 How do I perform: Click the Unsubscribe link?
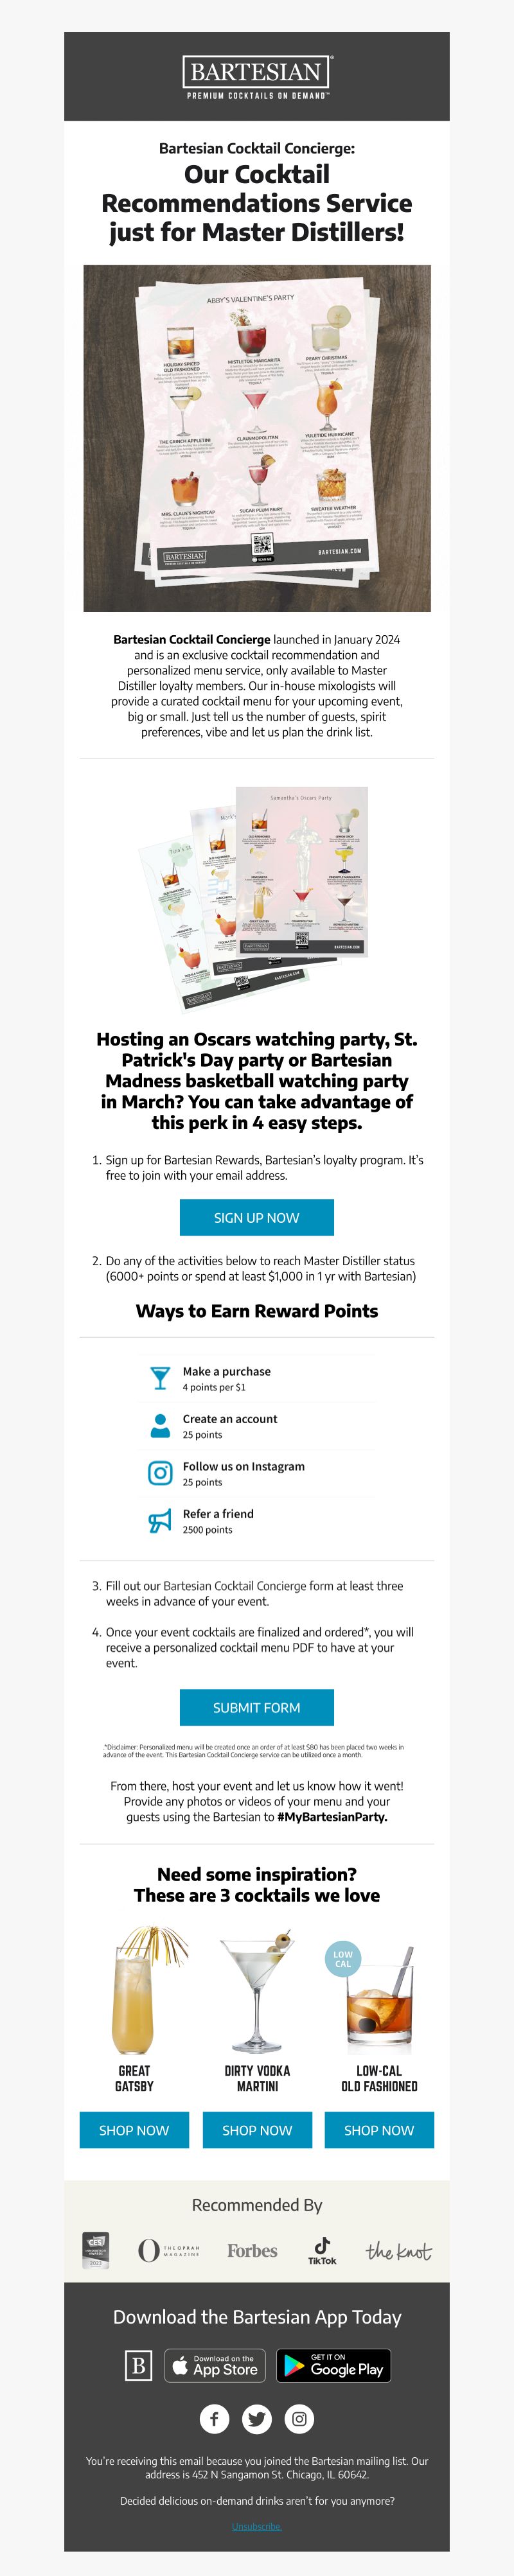pyautogui.click(x=257, y=2526)
